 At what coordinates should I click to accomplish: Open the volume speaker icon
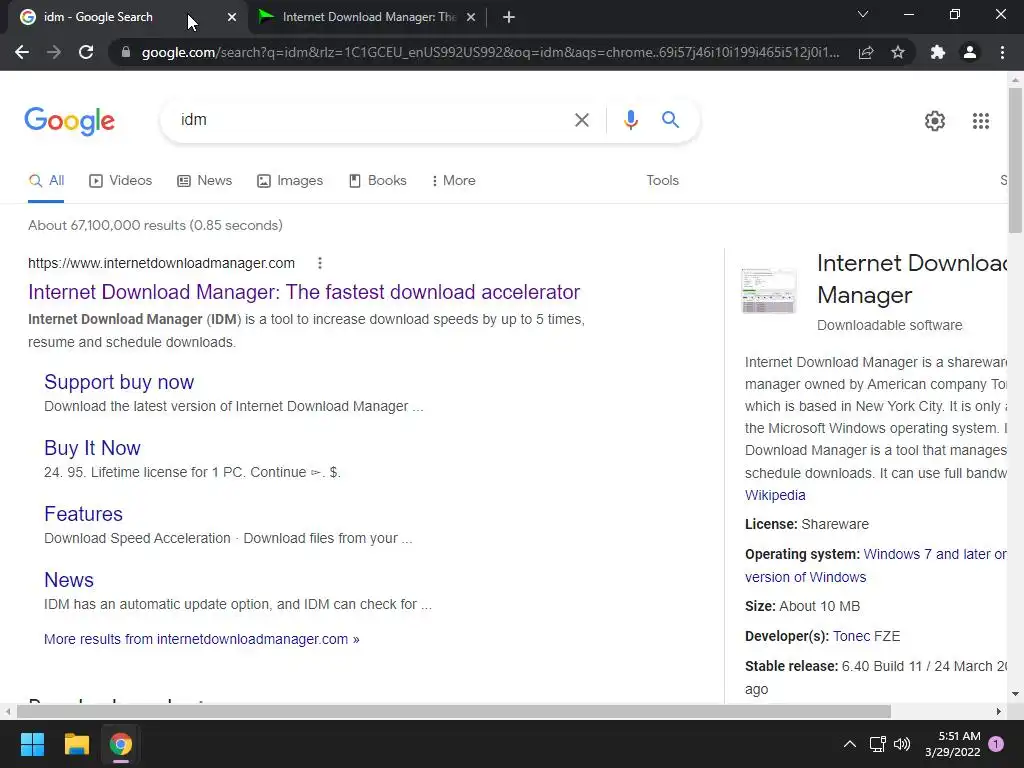click(902, 744)
